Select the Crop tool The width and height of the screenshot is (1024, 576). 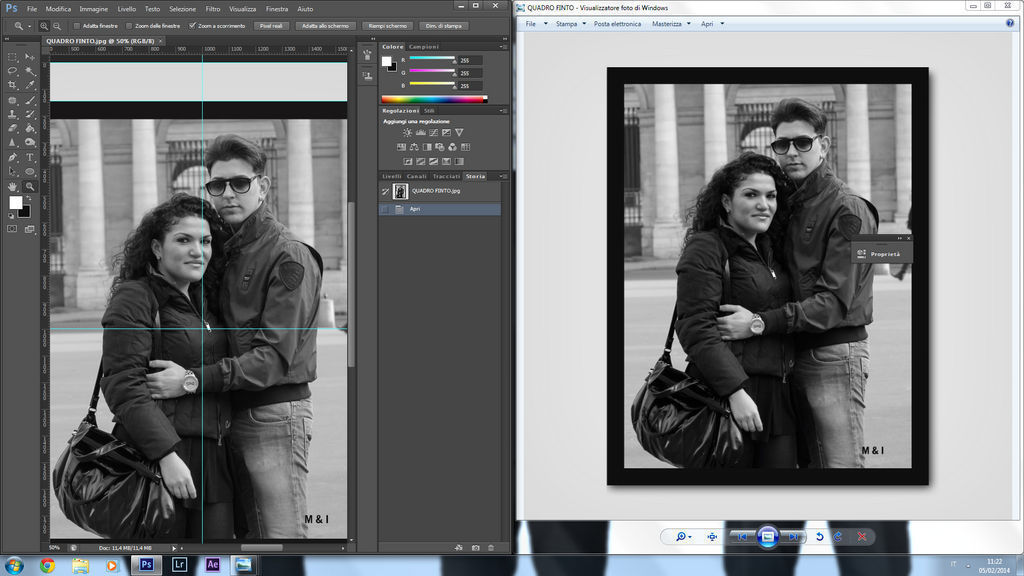(12, 86)
